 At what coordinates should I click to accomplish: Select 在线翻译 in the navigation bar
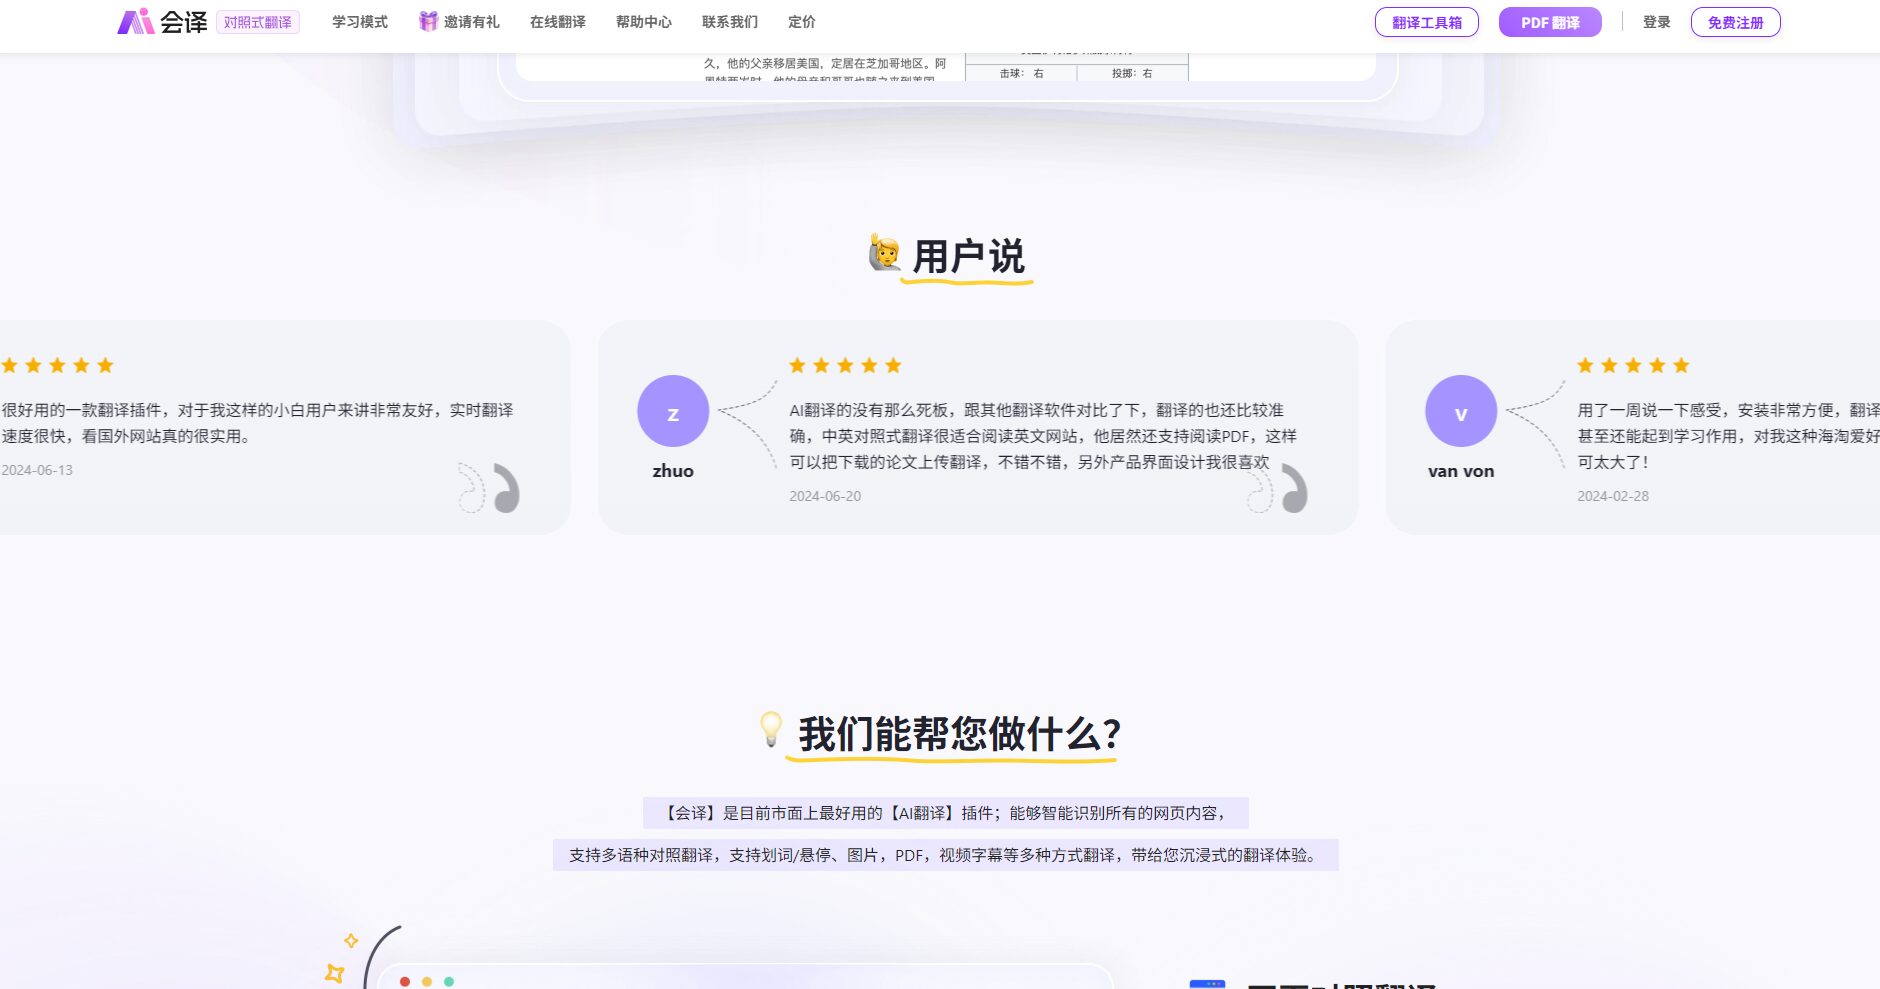click(558, 21)
